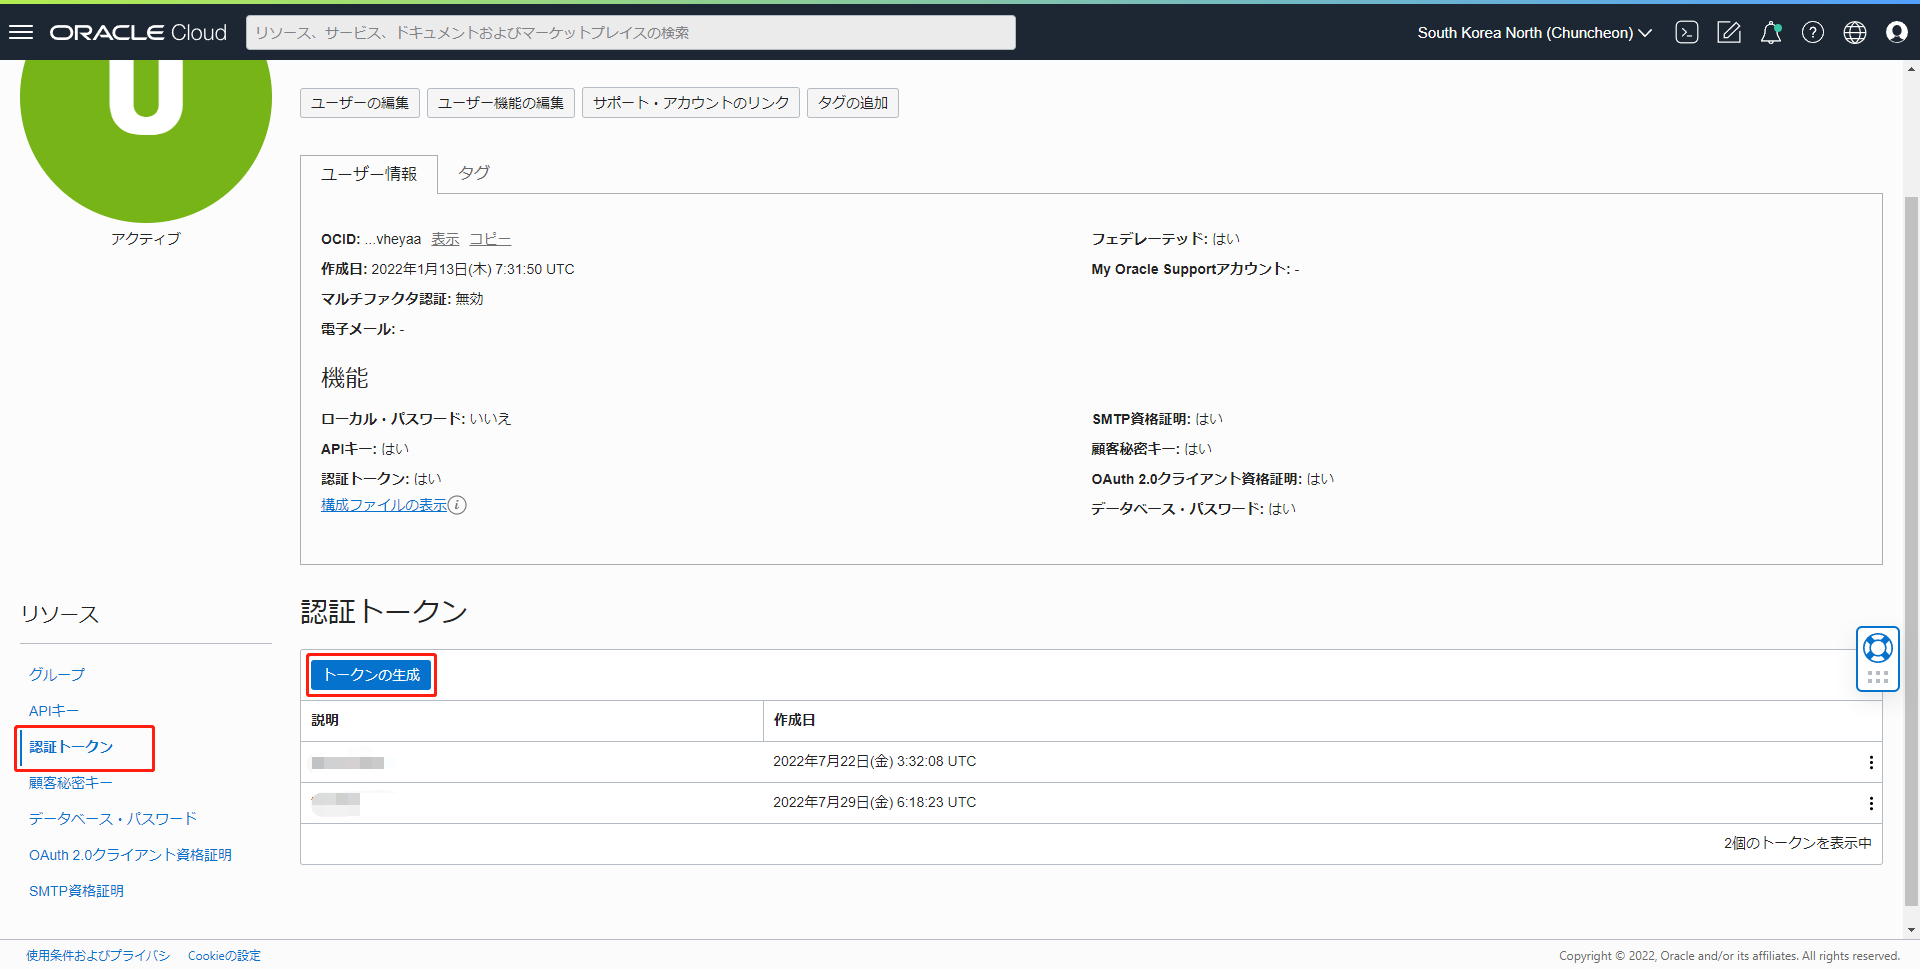Copy the OCID via コピー link
The image size is (1920, 969).
[490, 239]
